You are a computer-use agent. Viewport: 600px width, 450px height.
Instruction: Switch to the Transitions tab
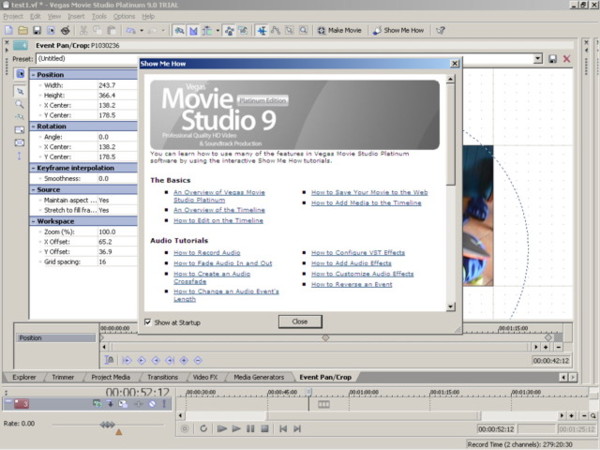tap(162, 377)
